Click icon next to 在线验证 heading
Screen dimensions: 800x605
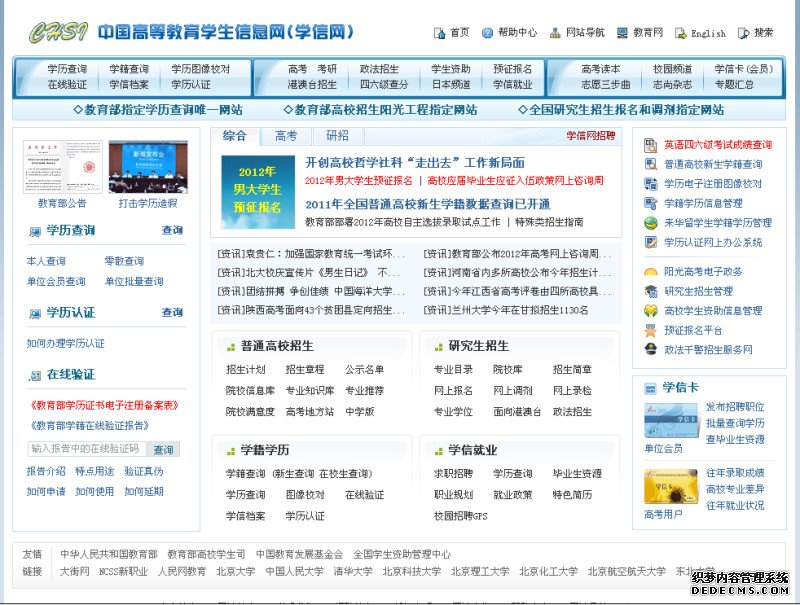click(x=35, y=376)
